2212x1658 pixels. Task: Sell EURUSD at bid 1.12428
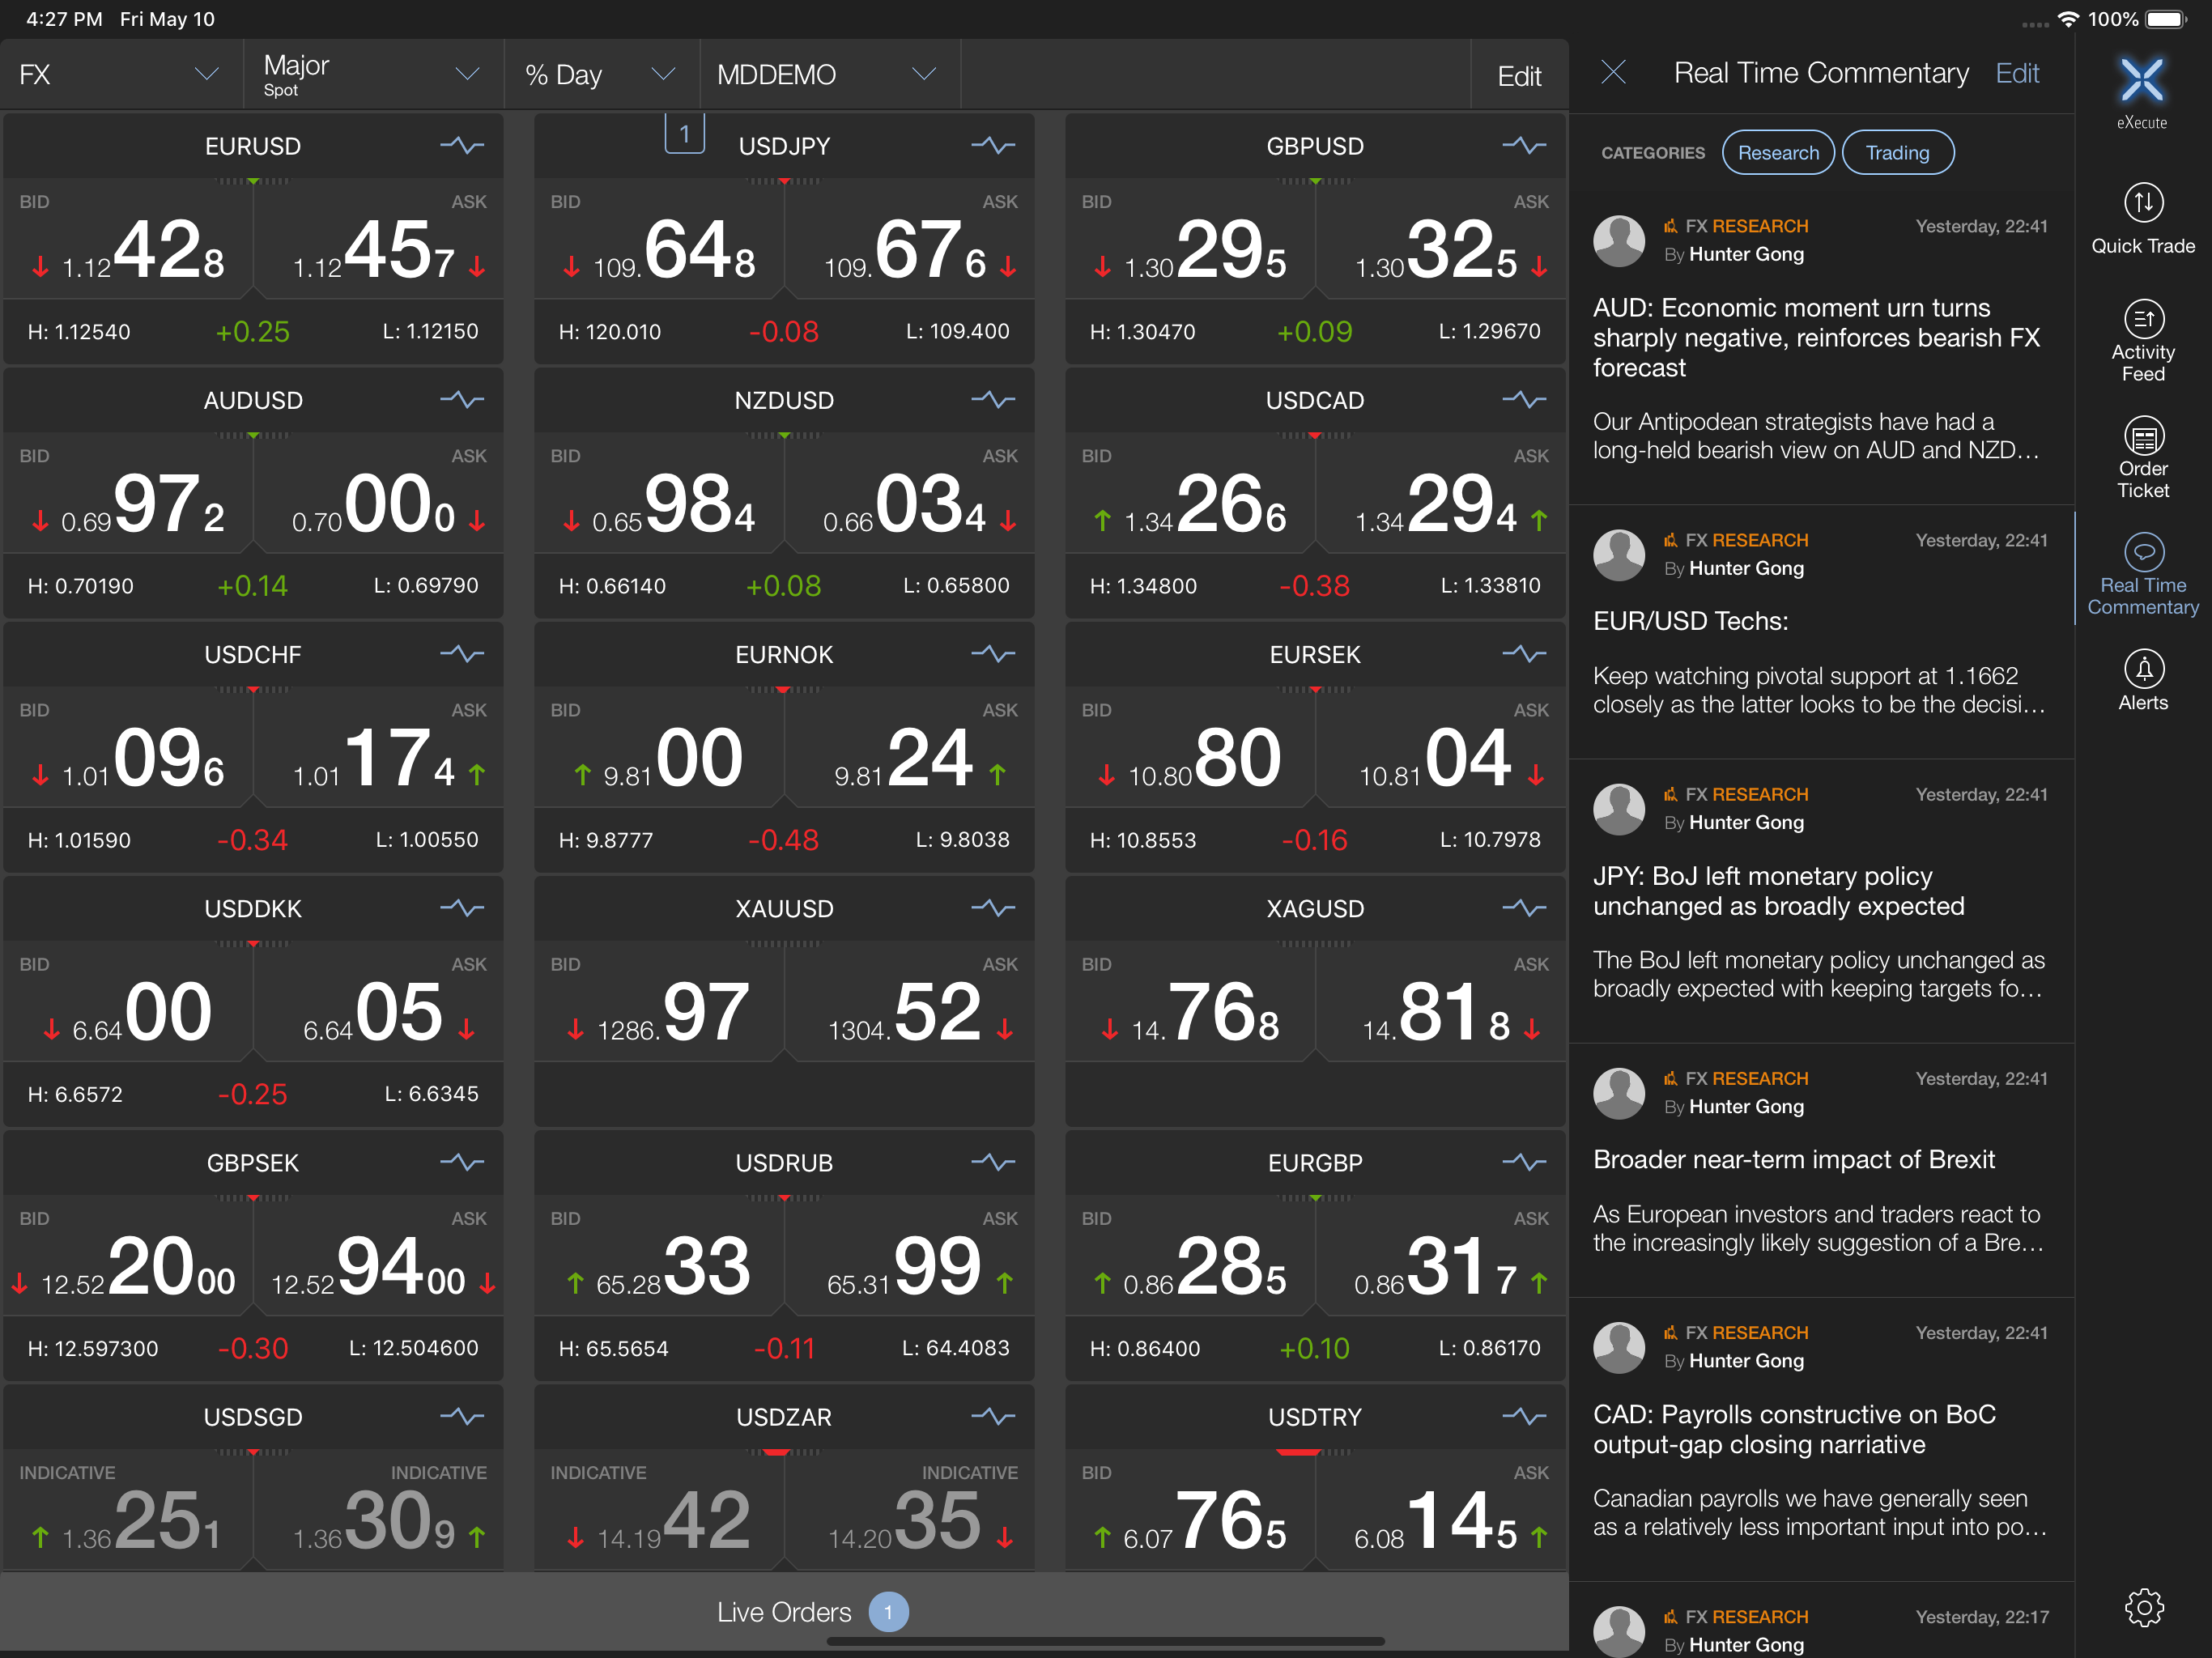click(x=128, y=238)
